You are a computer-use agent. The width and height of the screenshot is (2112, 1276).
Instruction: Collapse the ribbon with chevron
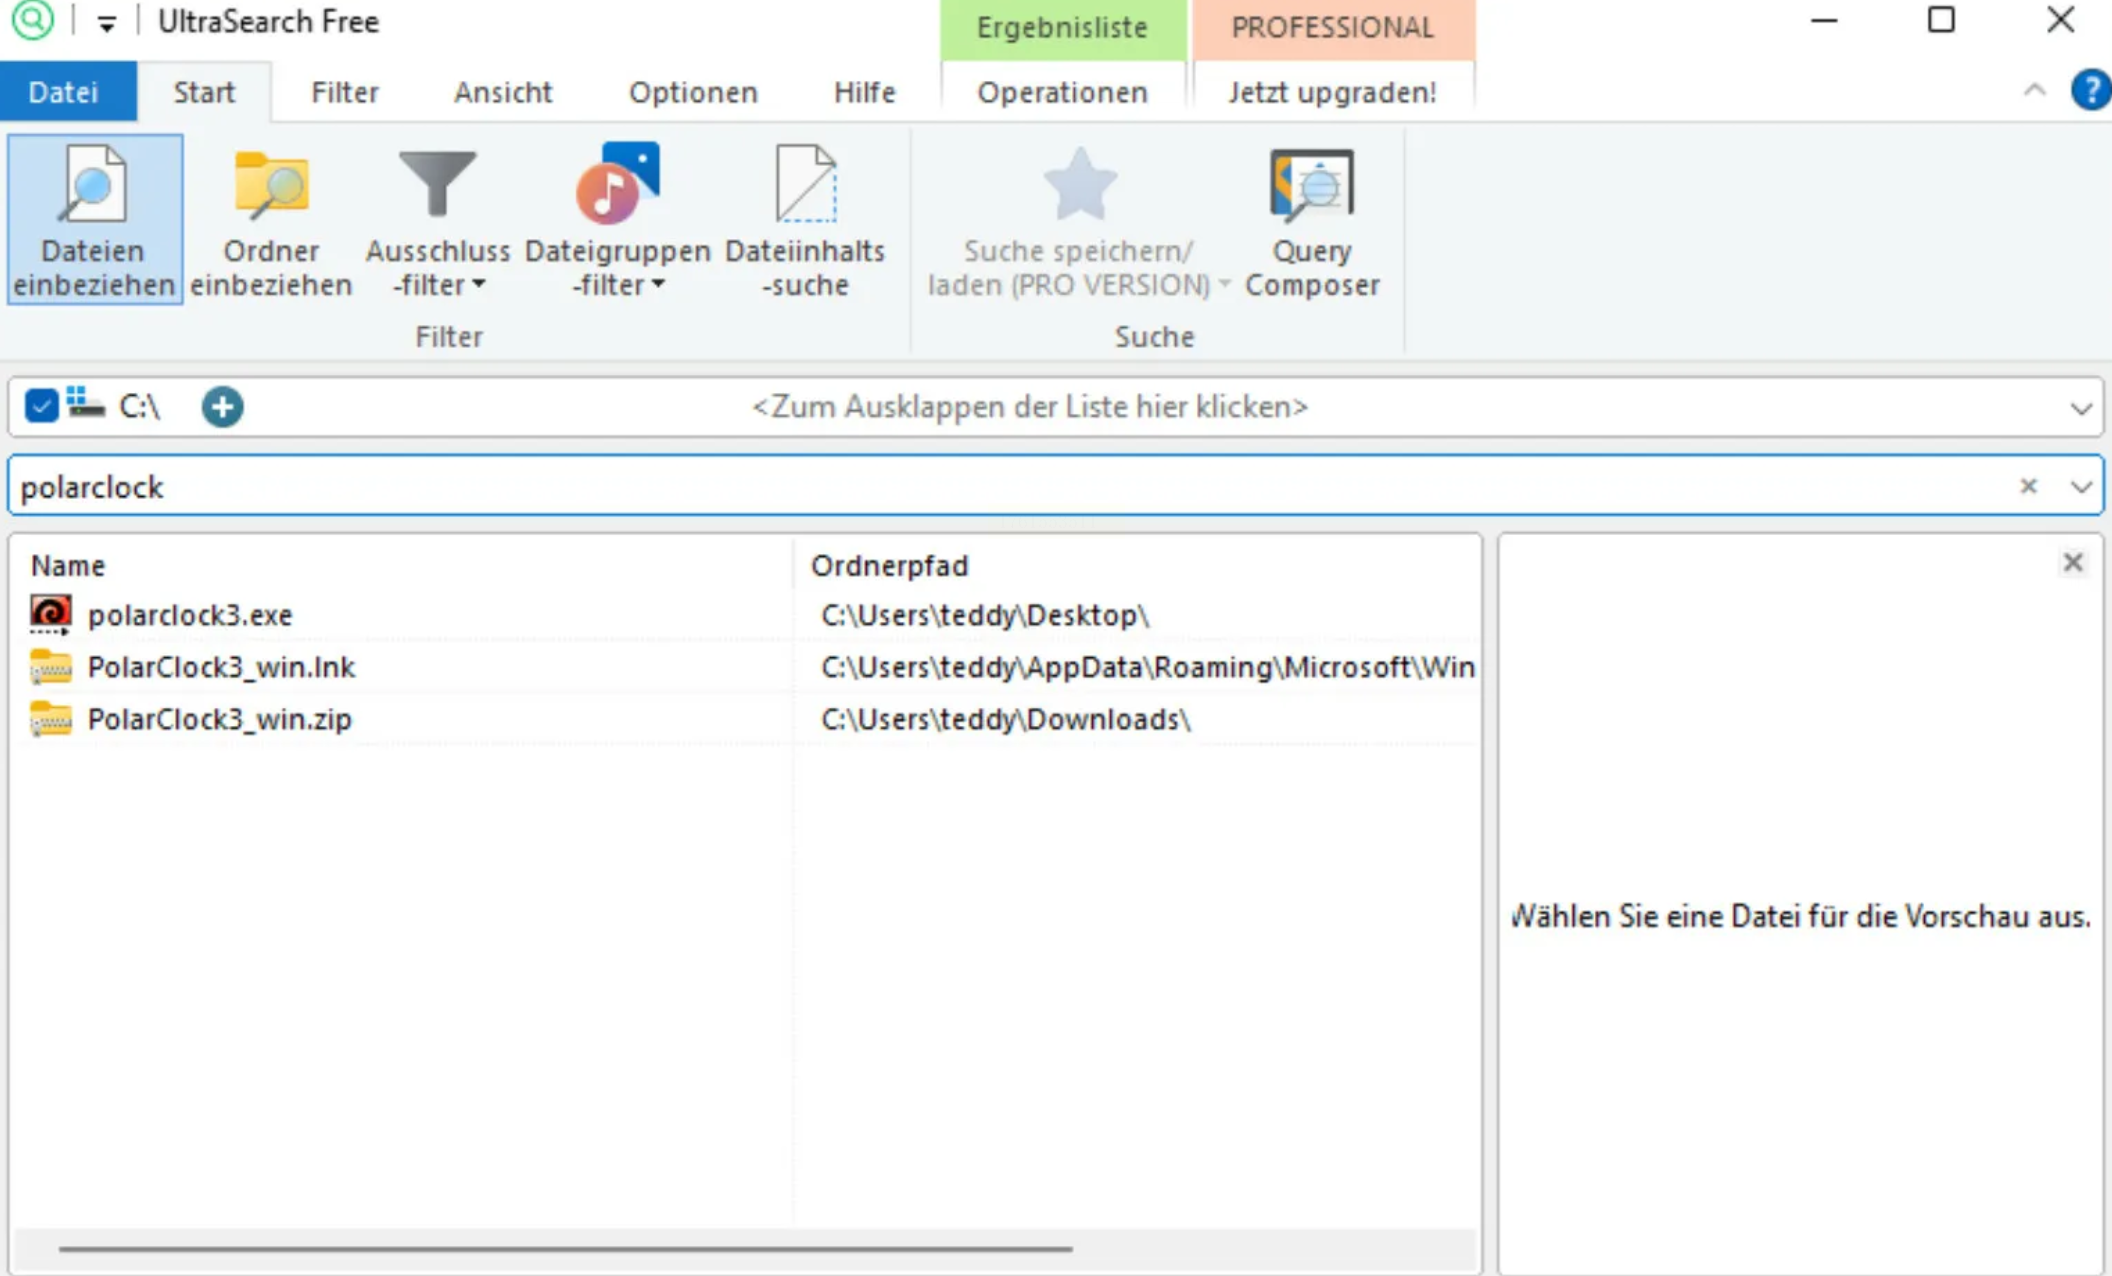click(2034, 91)
